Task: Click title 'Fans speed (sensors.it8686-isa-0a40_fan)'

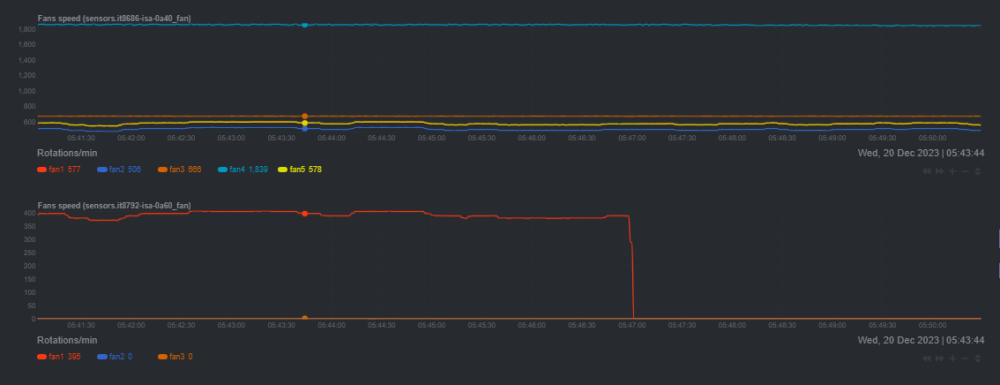Action: pyautogui.click(x=114, y=18)
